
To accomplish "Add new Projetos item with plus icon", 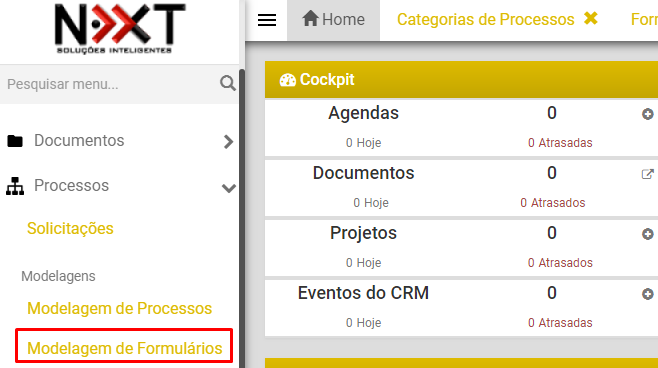I will [648, 234].
